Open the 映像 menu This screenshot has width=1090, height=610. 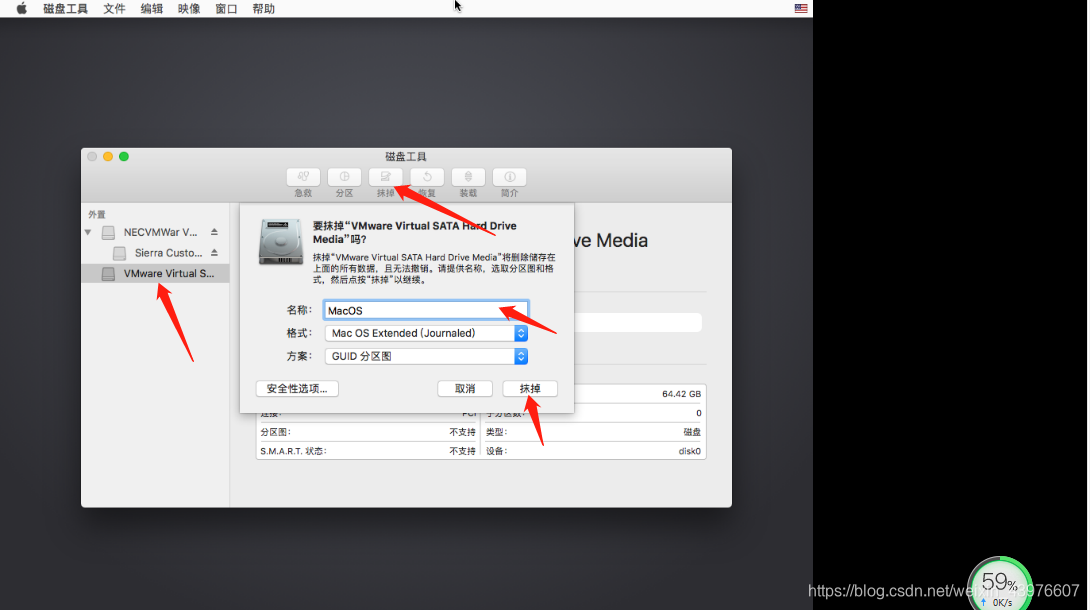click(x=189, y=9)
